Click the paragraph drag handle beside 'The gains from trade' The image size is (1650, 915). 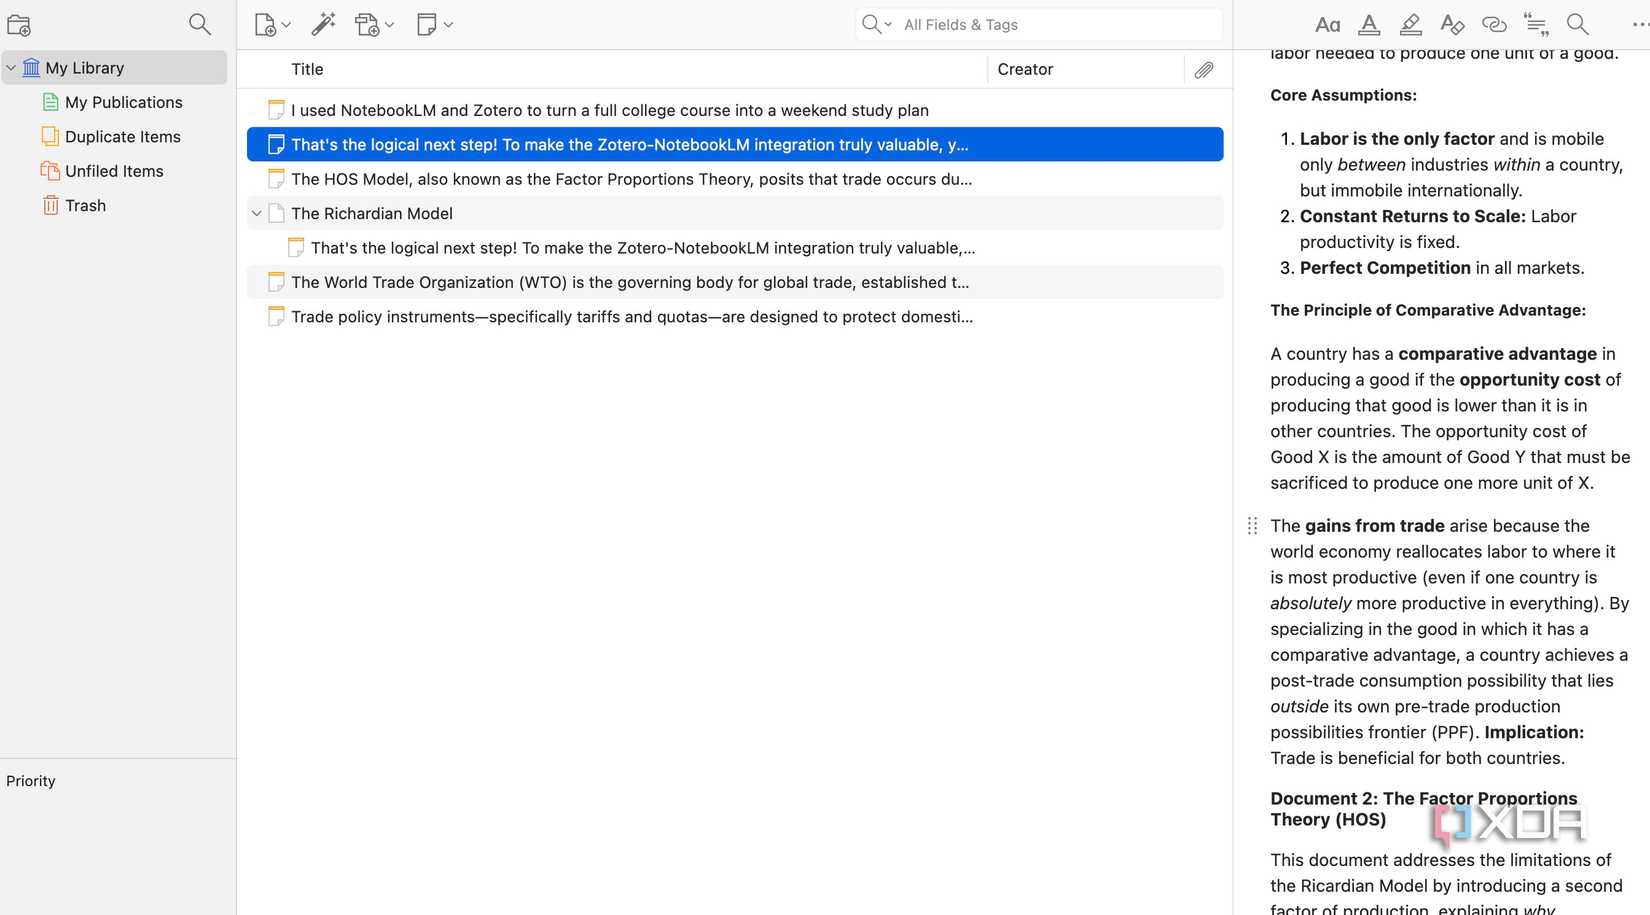tap(1252, 526)
